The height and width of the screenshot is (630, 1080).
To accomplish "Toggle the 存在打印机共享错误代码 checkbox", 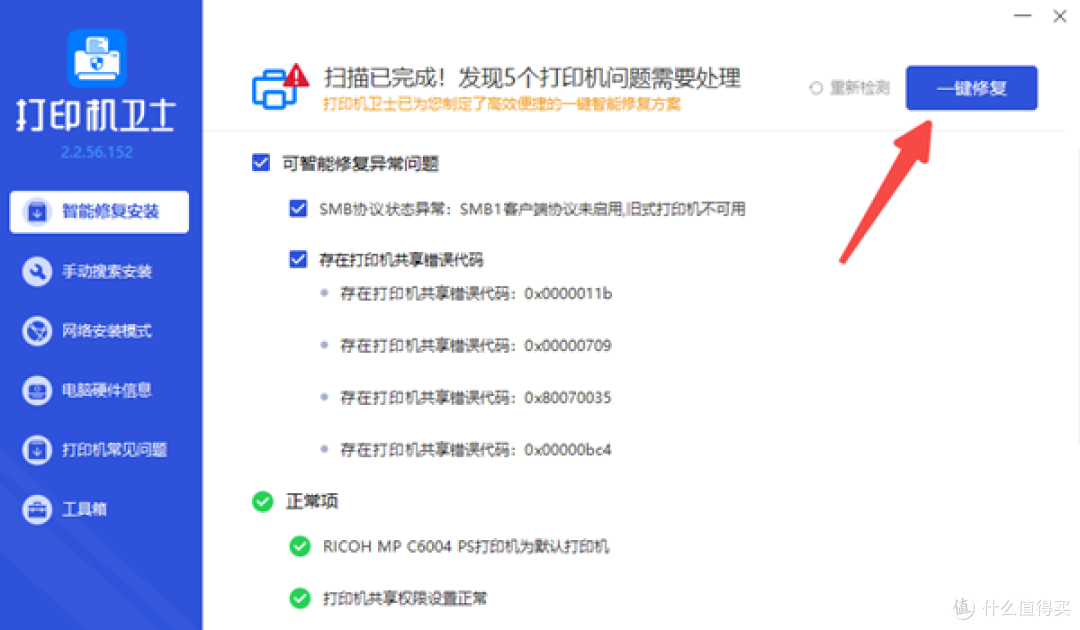I will [298, 260].
